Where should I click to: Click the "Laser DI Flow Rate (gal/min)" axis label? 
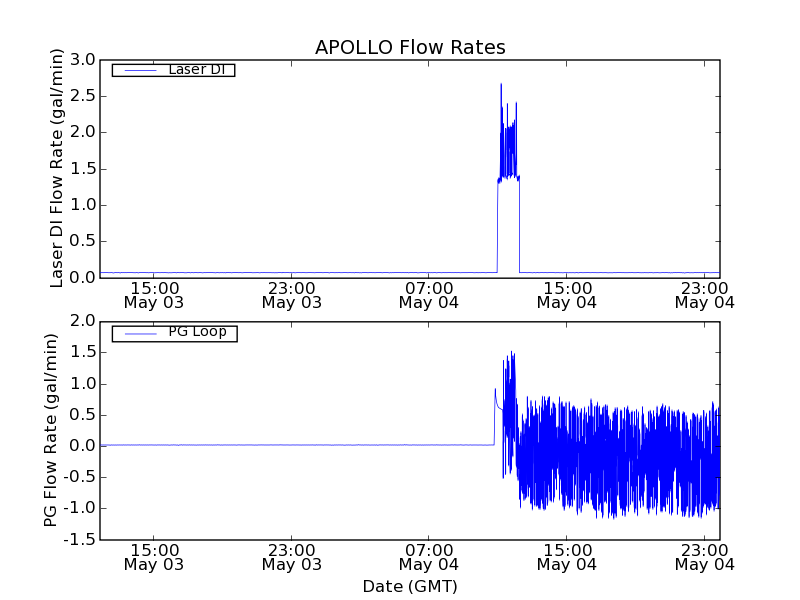point(56,168)
